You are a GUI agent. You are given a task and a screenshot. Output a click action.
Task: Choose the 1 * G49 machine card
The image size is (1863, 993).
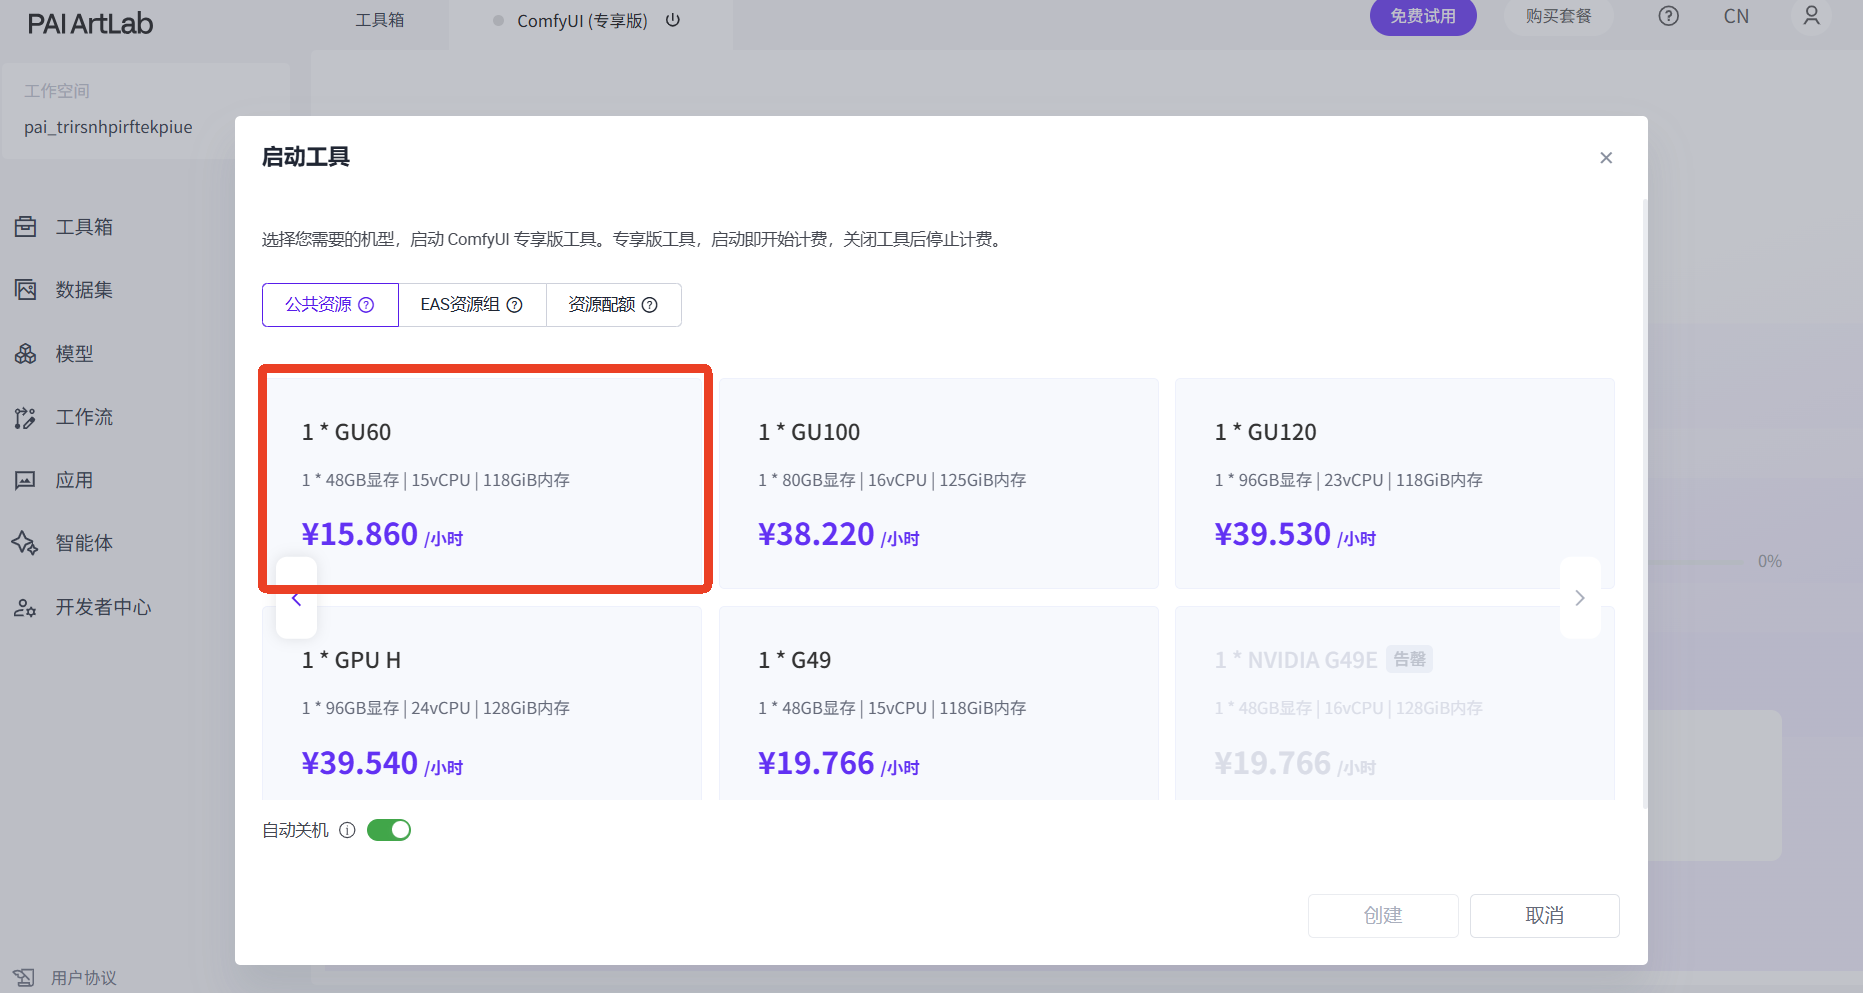(x=939, y=703)
